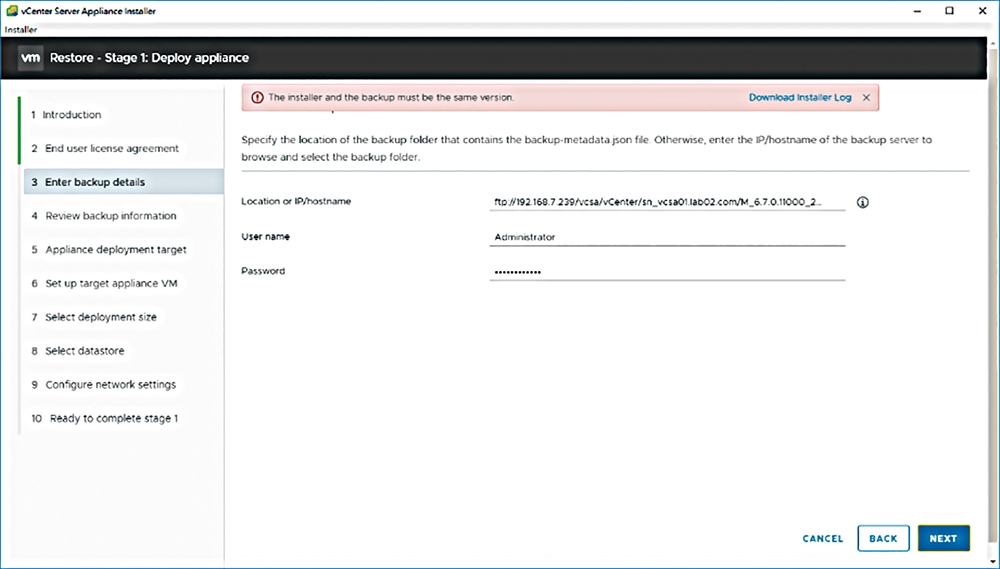Maximize the installer window

[x=950, y=11]
